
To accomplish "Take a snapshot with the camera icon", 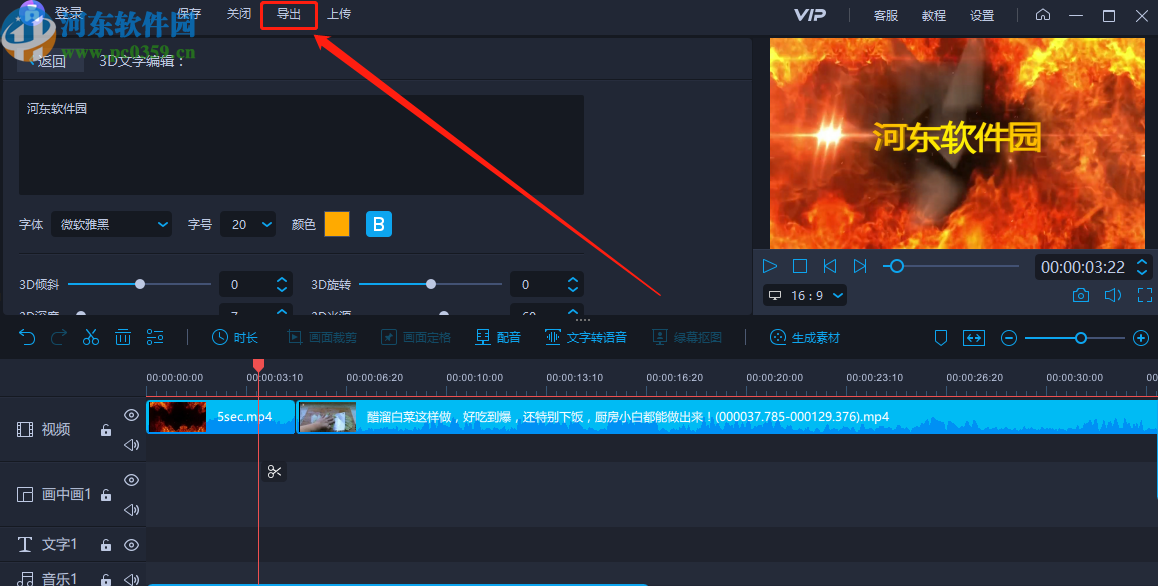I will 1080,296.
